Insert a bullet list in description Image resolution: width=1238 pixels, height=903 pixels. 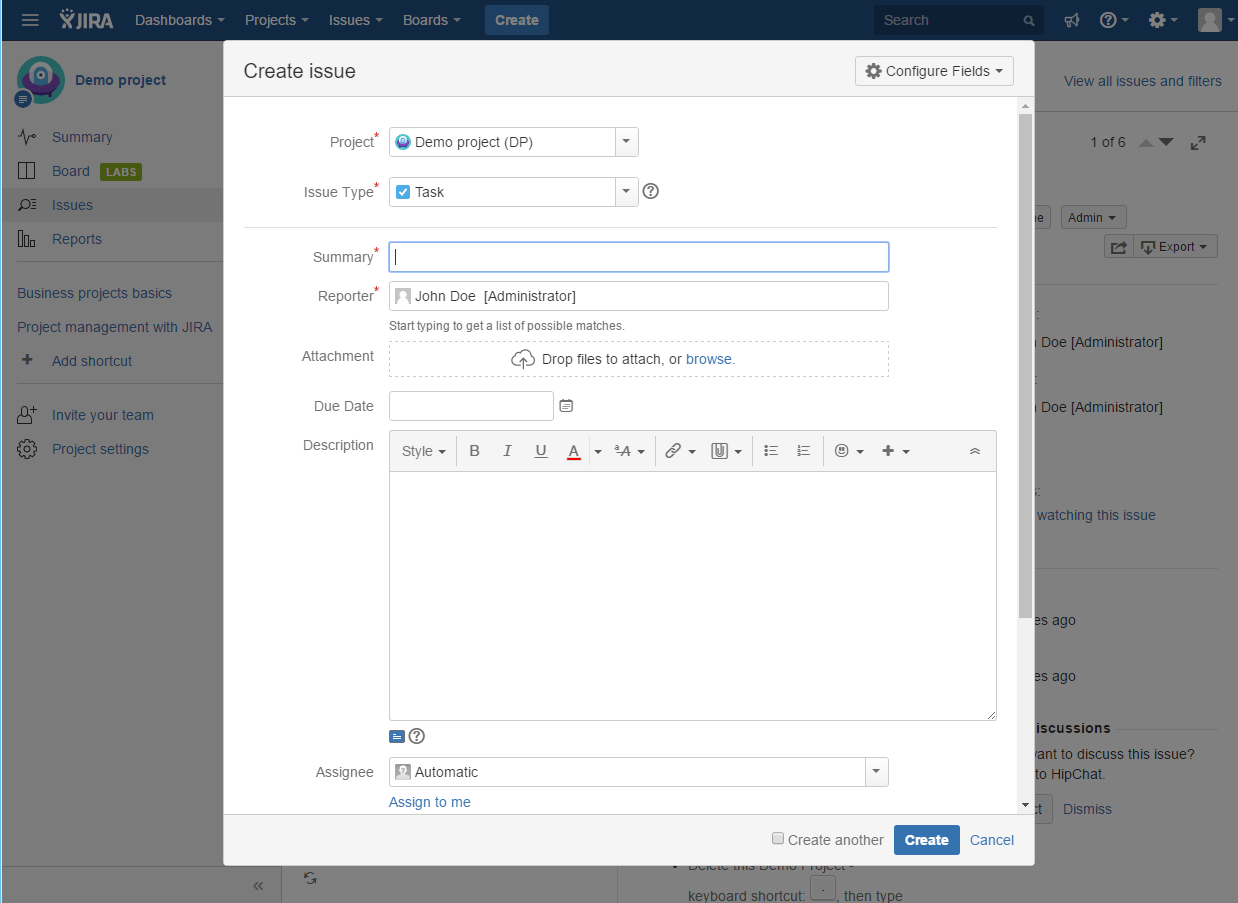(x=771, y=451)
